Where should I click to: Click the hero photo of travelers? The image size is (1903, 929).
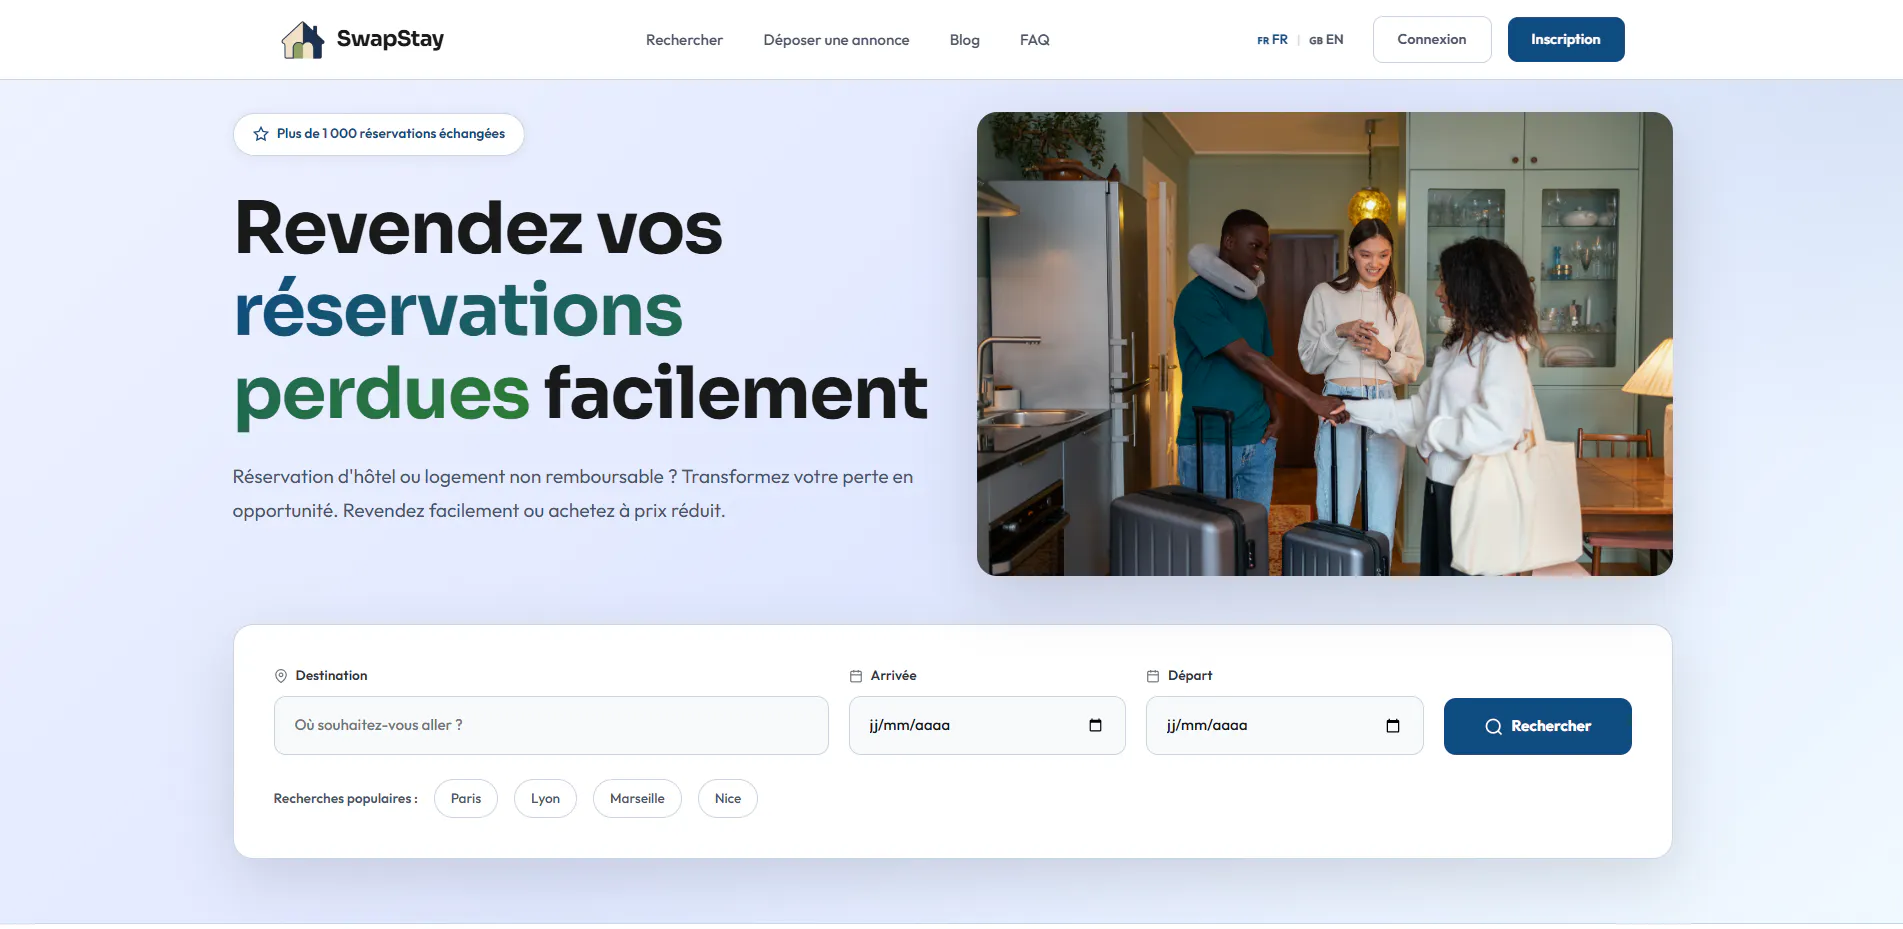[1324, 344]
